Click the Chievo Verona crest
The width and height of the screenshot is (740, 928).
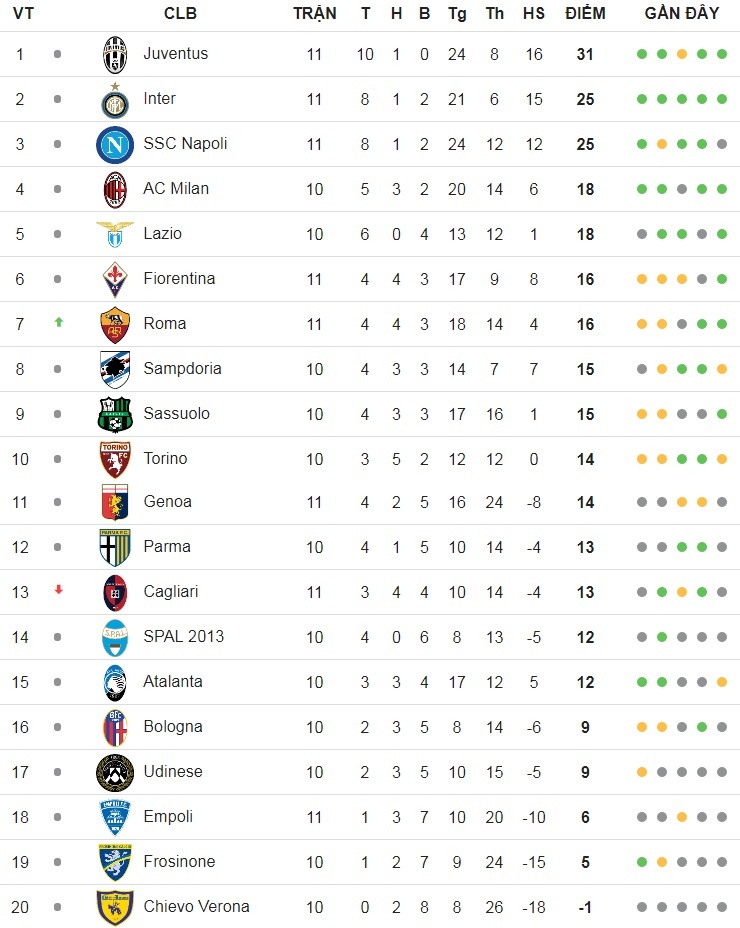coord(115,907)
